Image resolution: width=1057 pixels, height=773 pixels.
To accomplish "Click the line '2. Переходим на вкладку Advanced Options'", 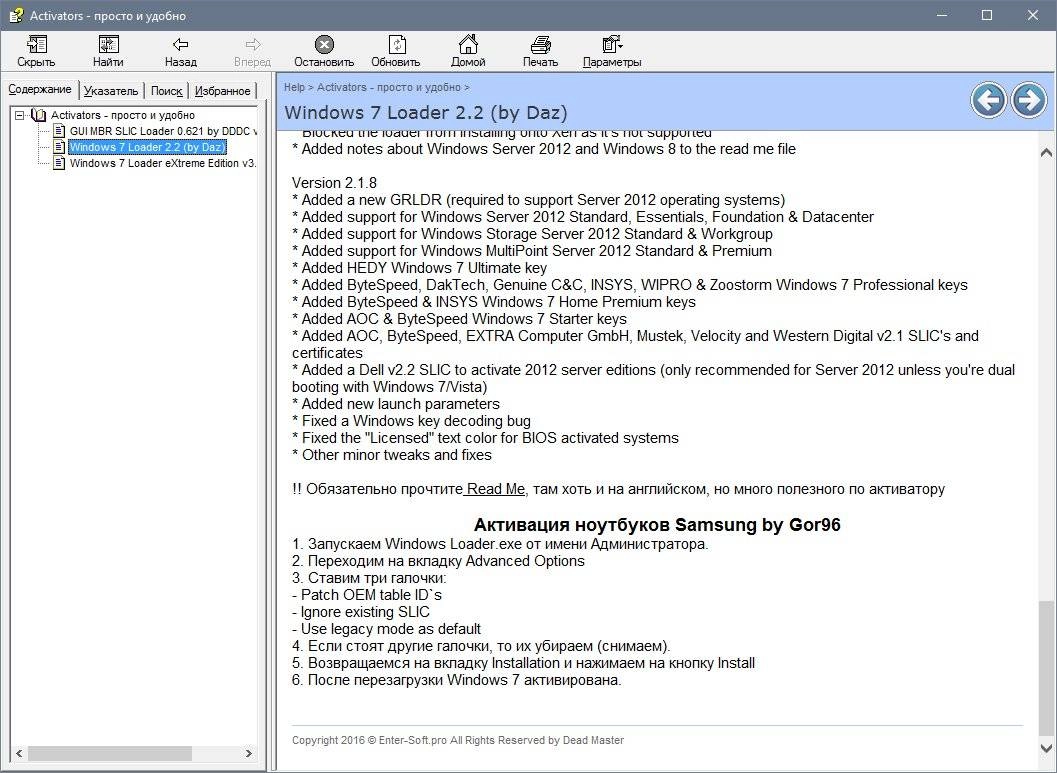I will (x=438, y=561).
